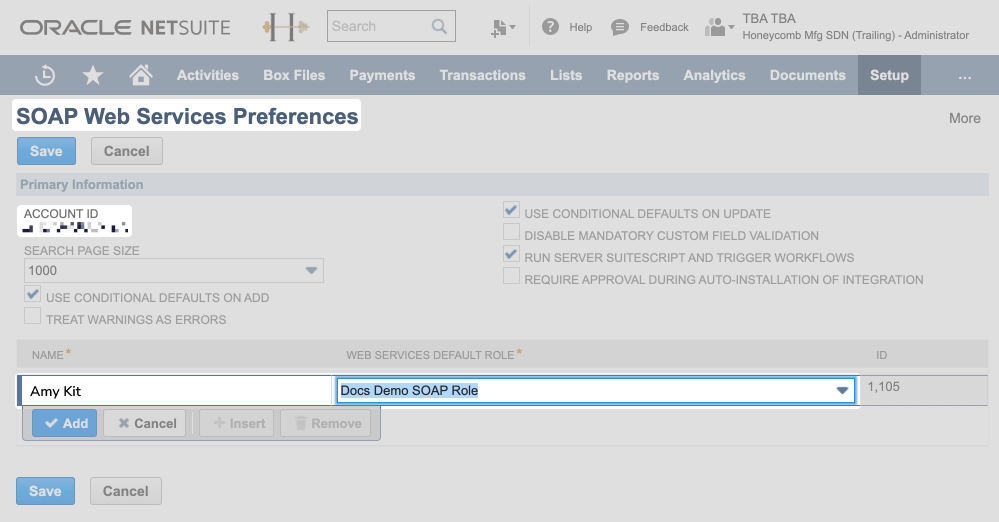
Task: Click the More link
Action: [964, 118]
